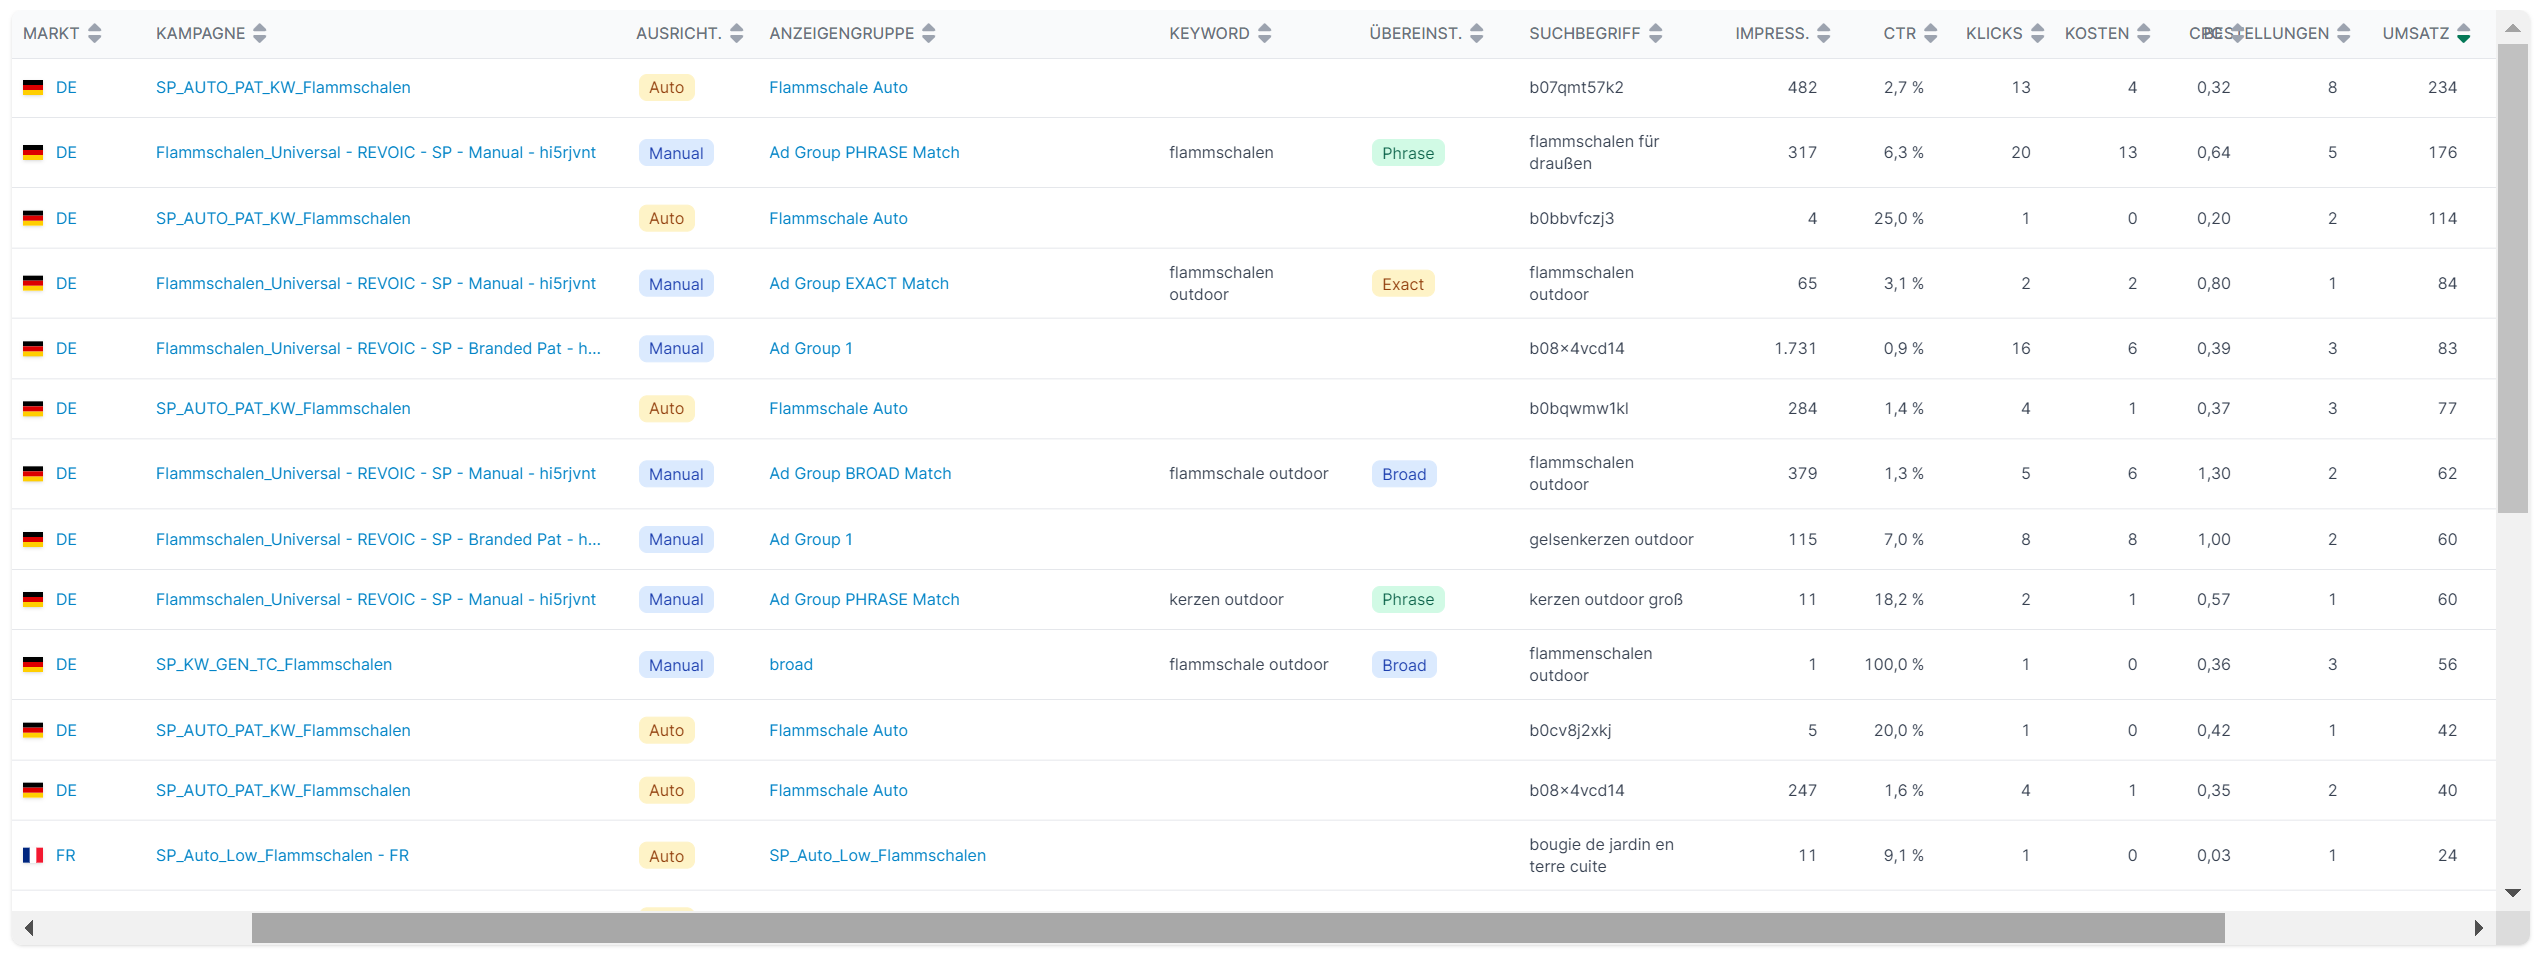This screenshot has height=956, width=2538.
Task: Select search term 'bougie de jardin en terre cuite'
Action: click(1601, 855)
